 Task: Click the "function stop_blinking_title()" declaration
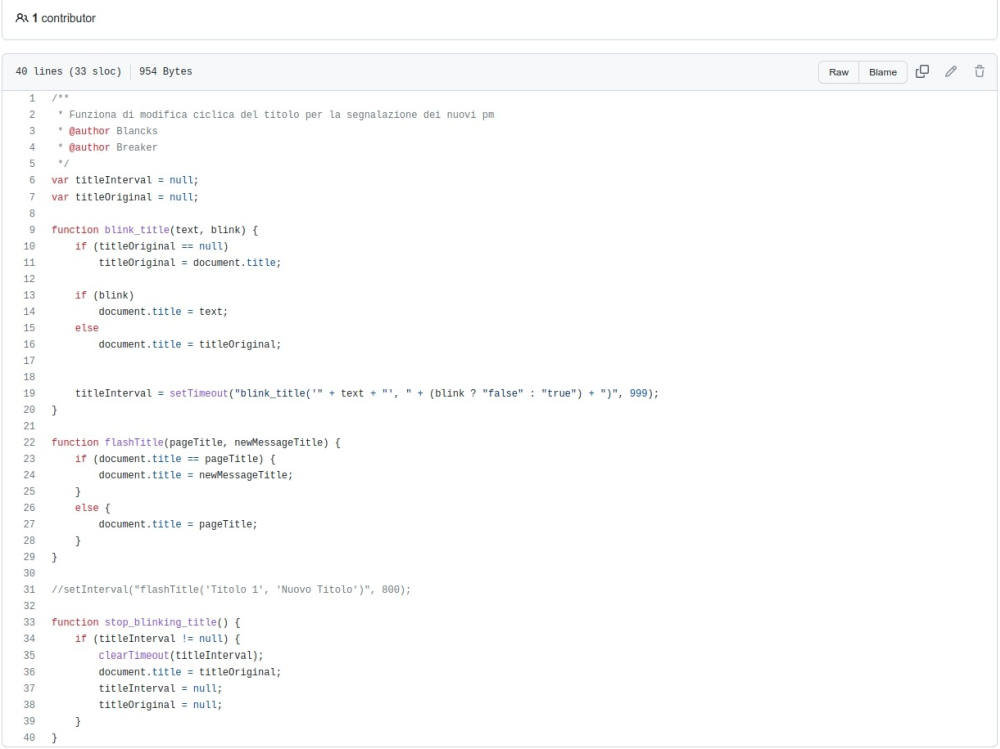(146, 623)
